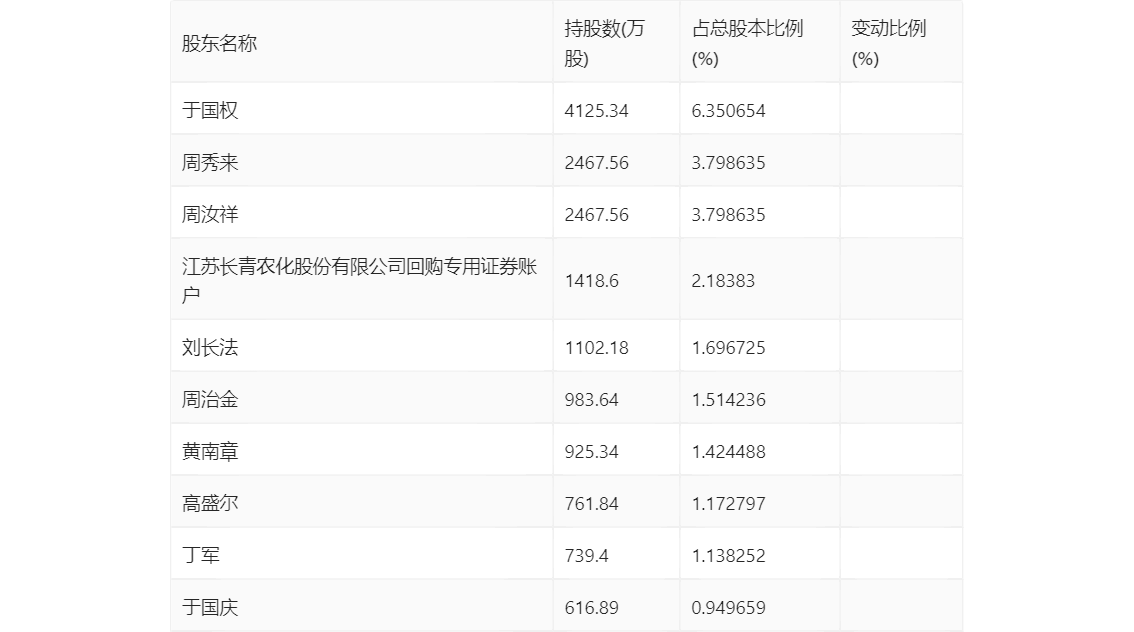
Task: Select shareholder name 周汝祥
Action: (x=210, y=214)
